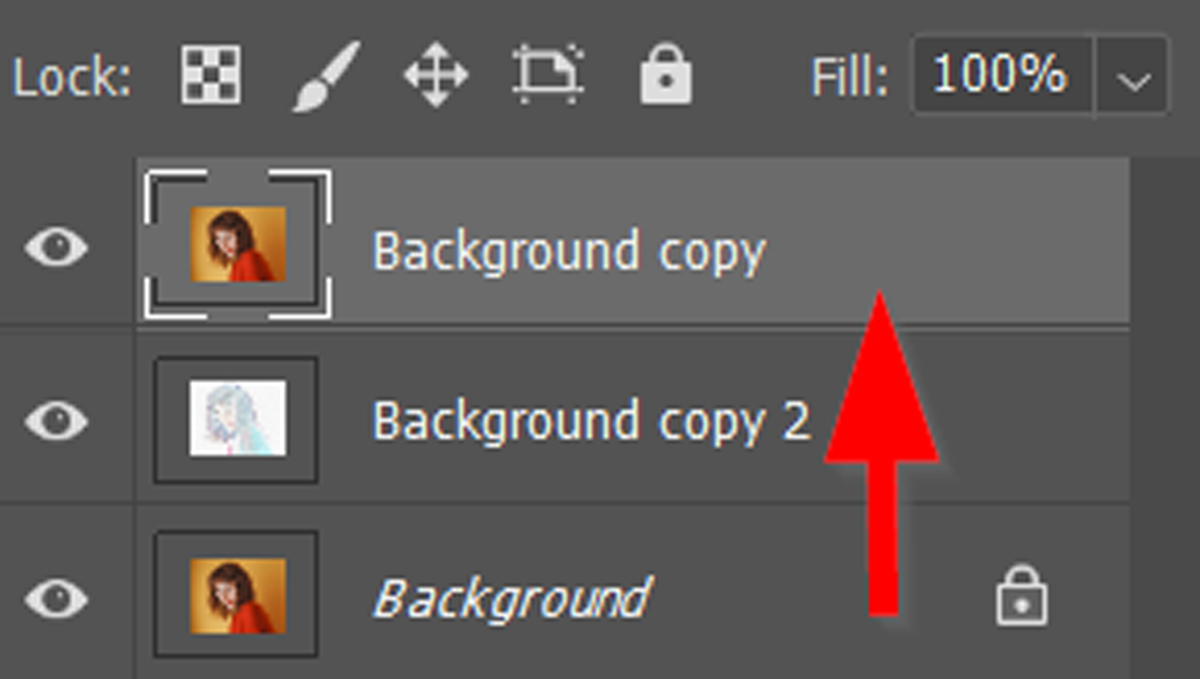Hide the Background copy layer
This screenshot has height=679, width=1200.
[56, 247]
